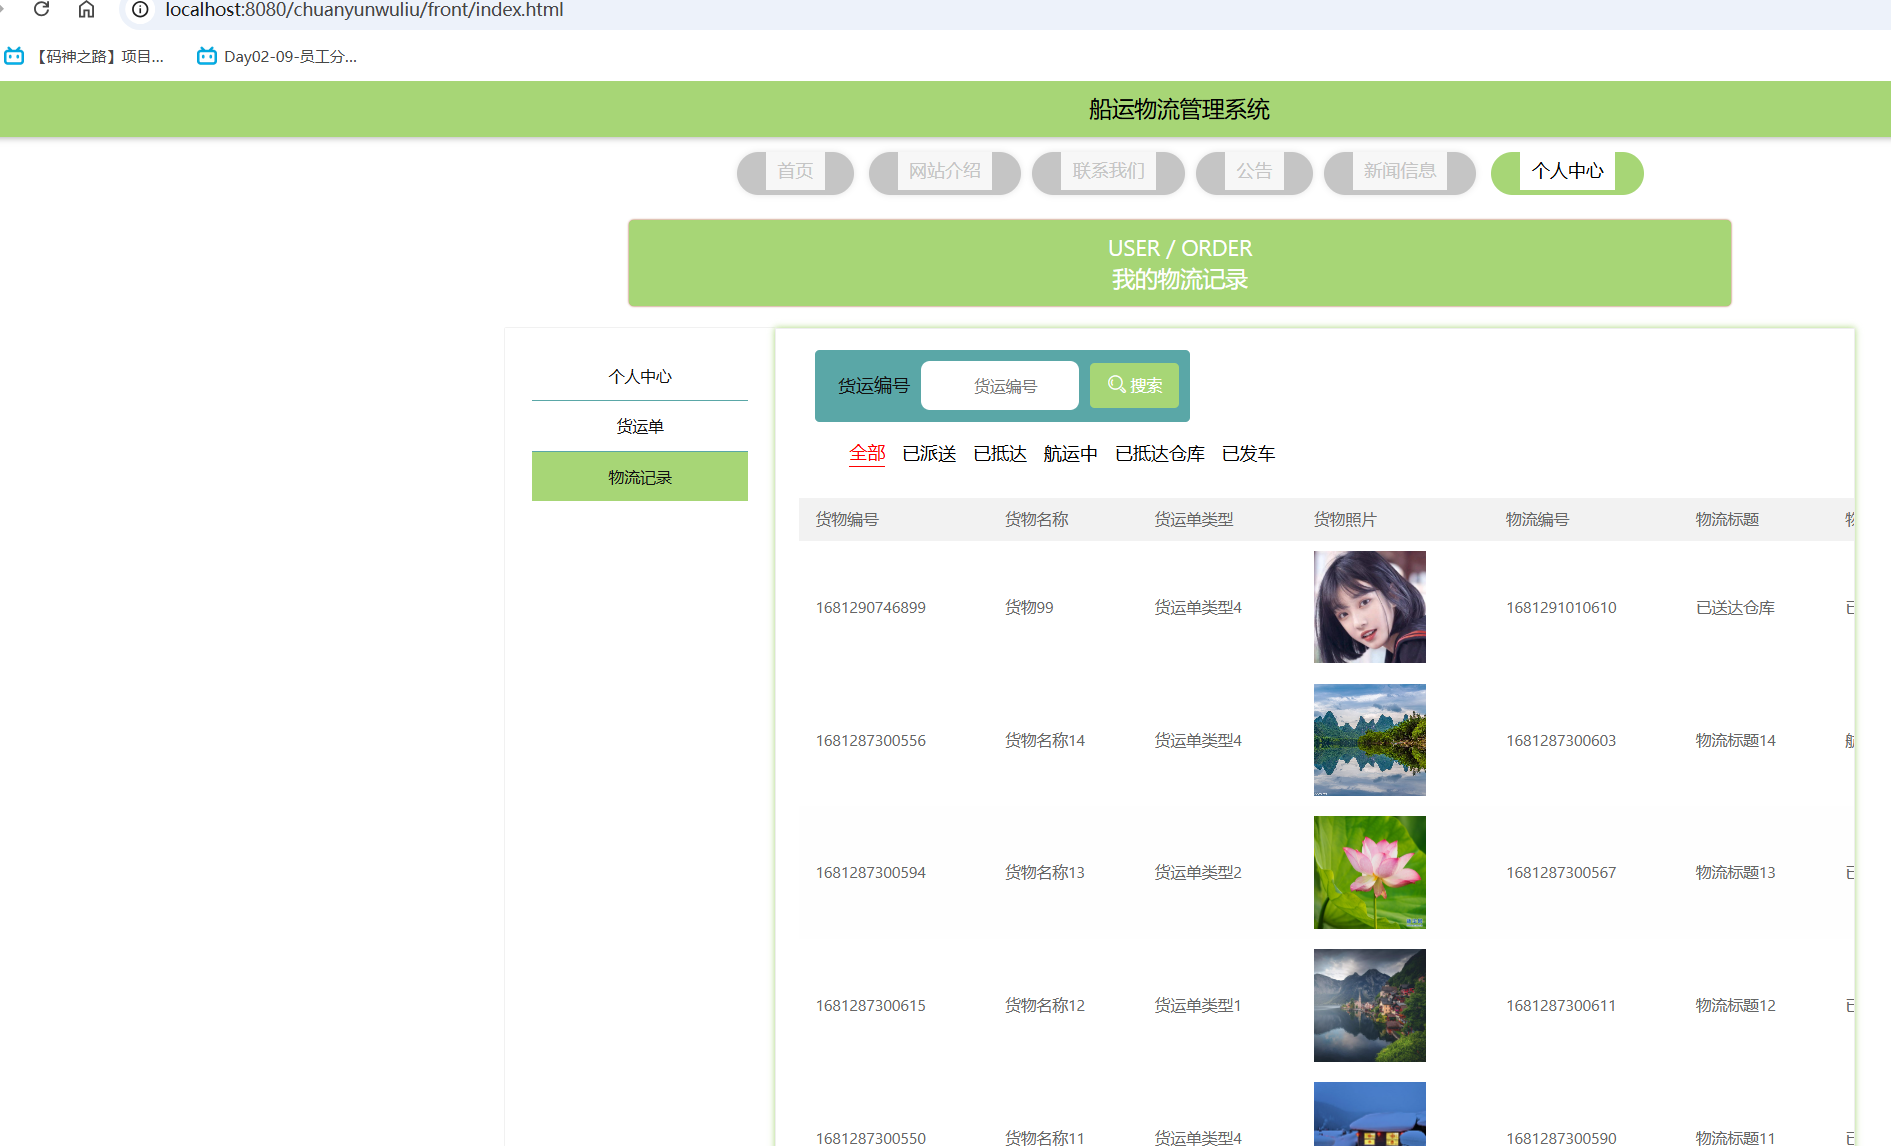Click cargo name 货物99
1891x1146 pixels.
coord(1029,608)
